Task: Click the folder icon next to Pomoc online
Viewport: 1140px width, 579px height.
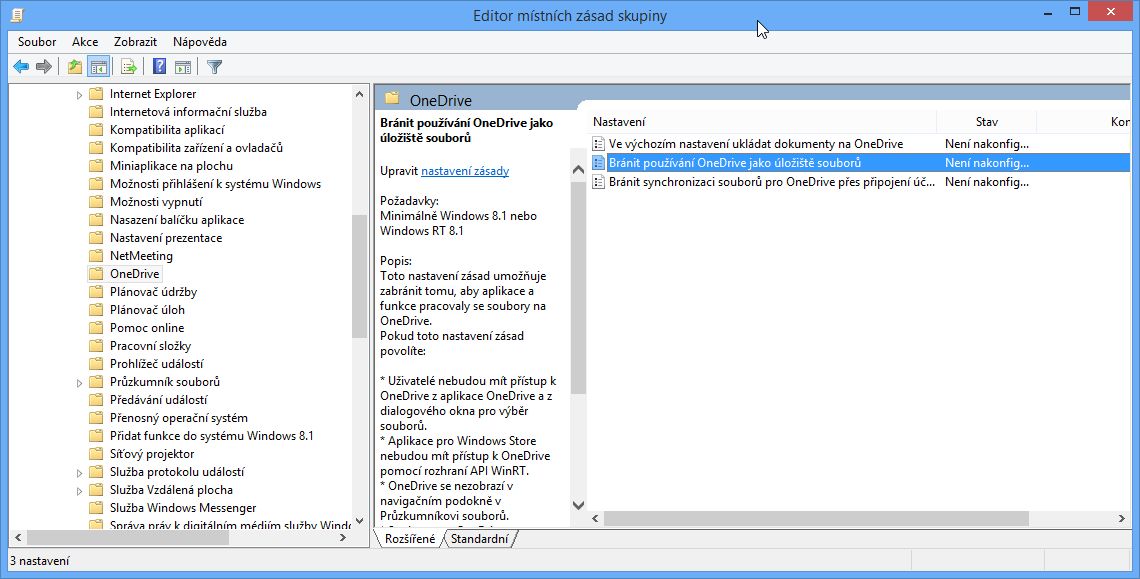Action: 96,328
